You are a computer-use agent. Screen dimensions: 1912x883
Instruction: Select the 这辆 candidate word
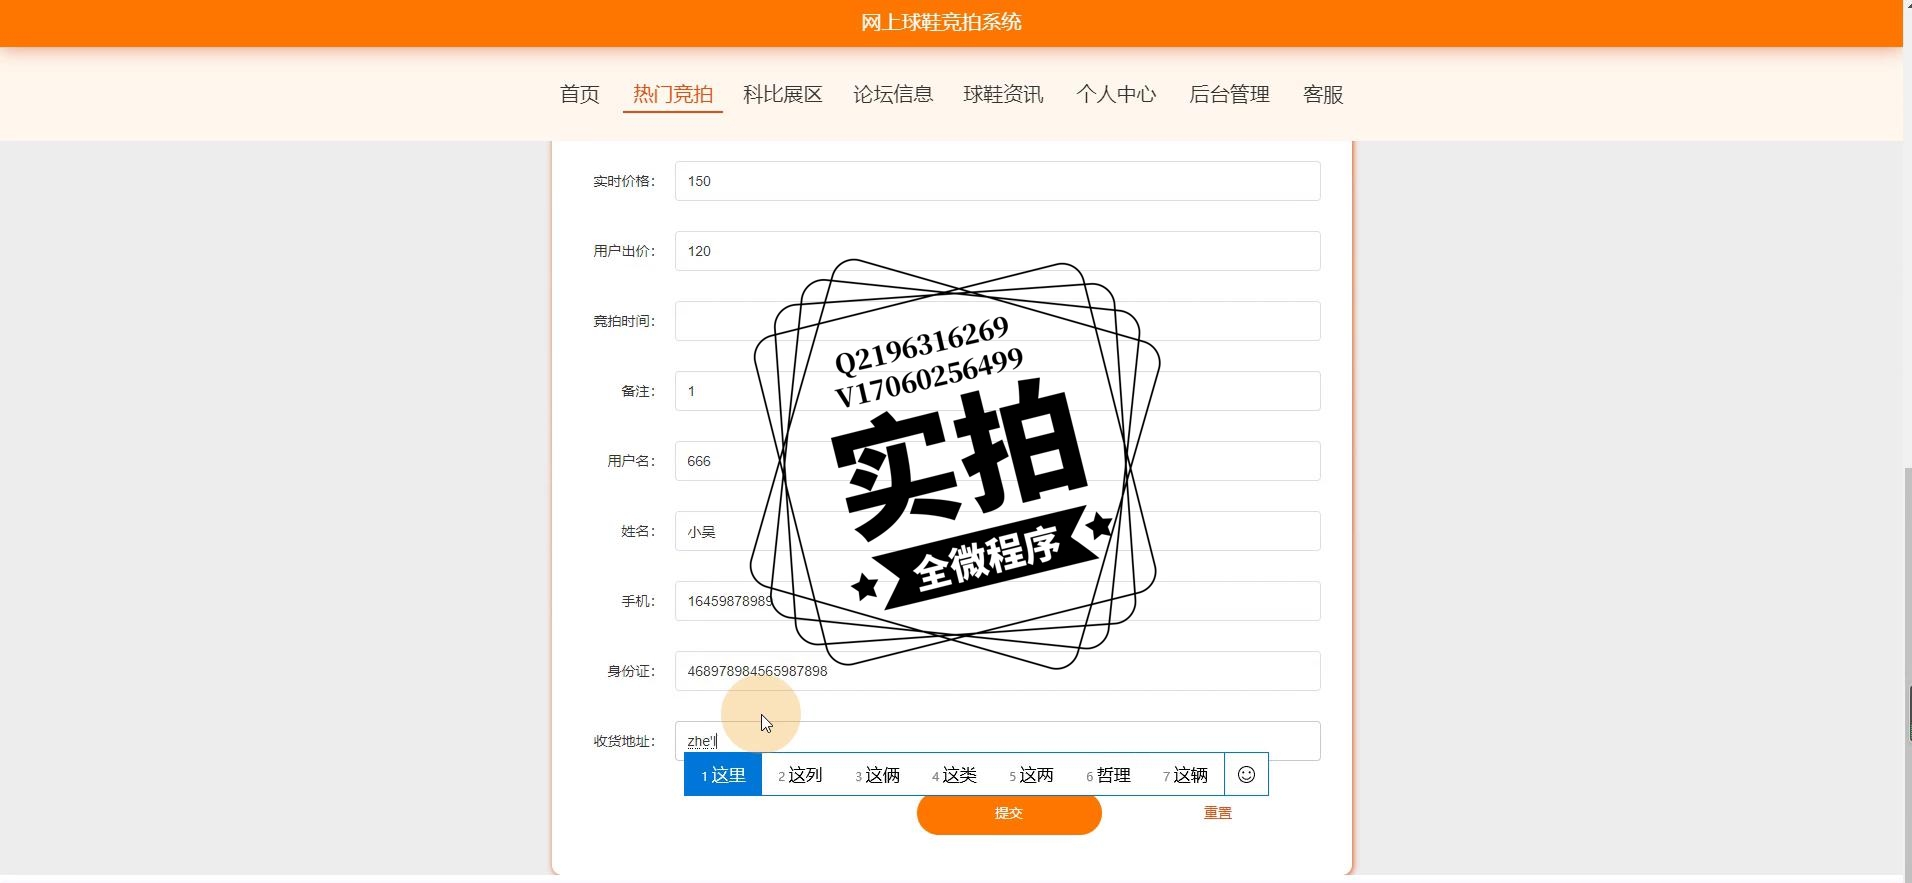[1185, 775]
